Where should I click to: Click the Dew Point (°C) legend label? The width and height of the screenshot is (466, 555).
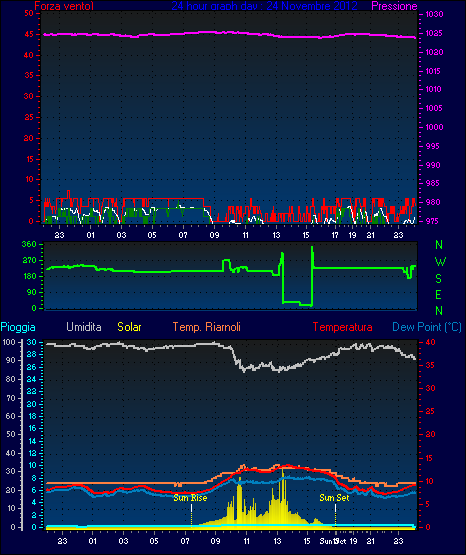427,327
